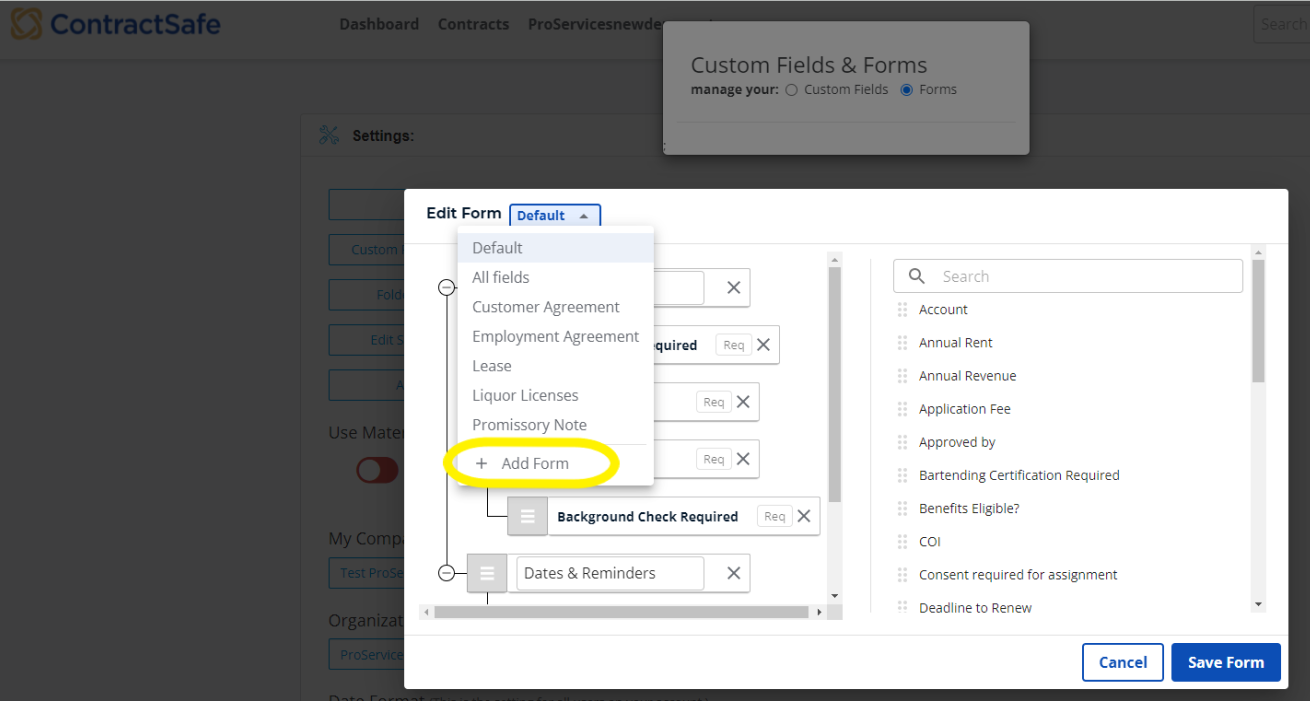Click the Approved by field label
Screen dimensions: 1310x701
[957, 442]
